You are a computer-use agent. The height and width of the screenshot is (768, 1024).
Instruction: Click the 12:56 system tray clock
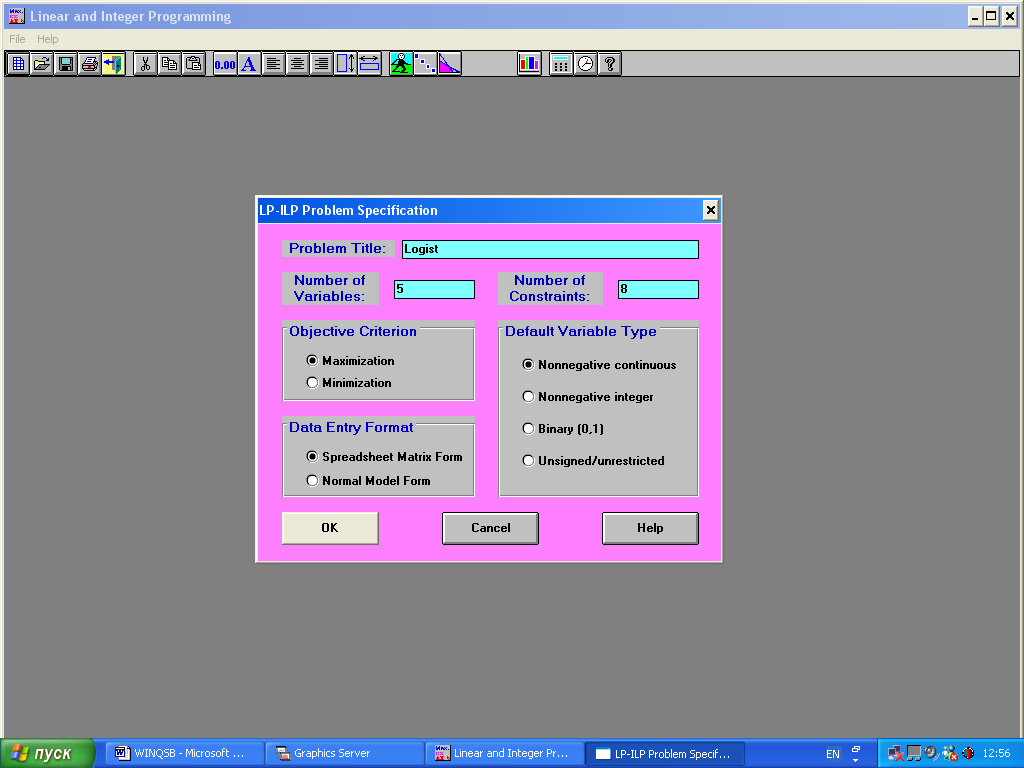click(997, 754)
